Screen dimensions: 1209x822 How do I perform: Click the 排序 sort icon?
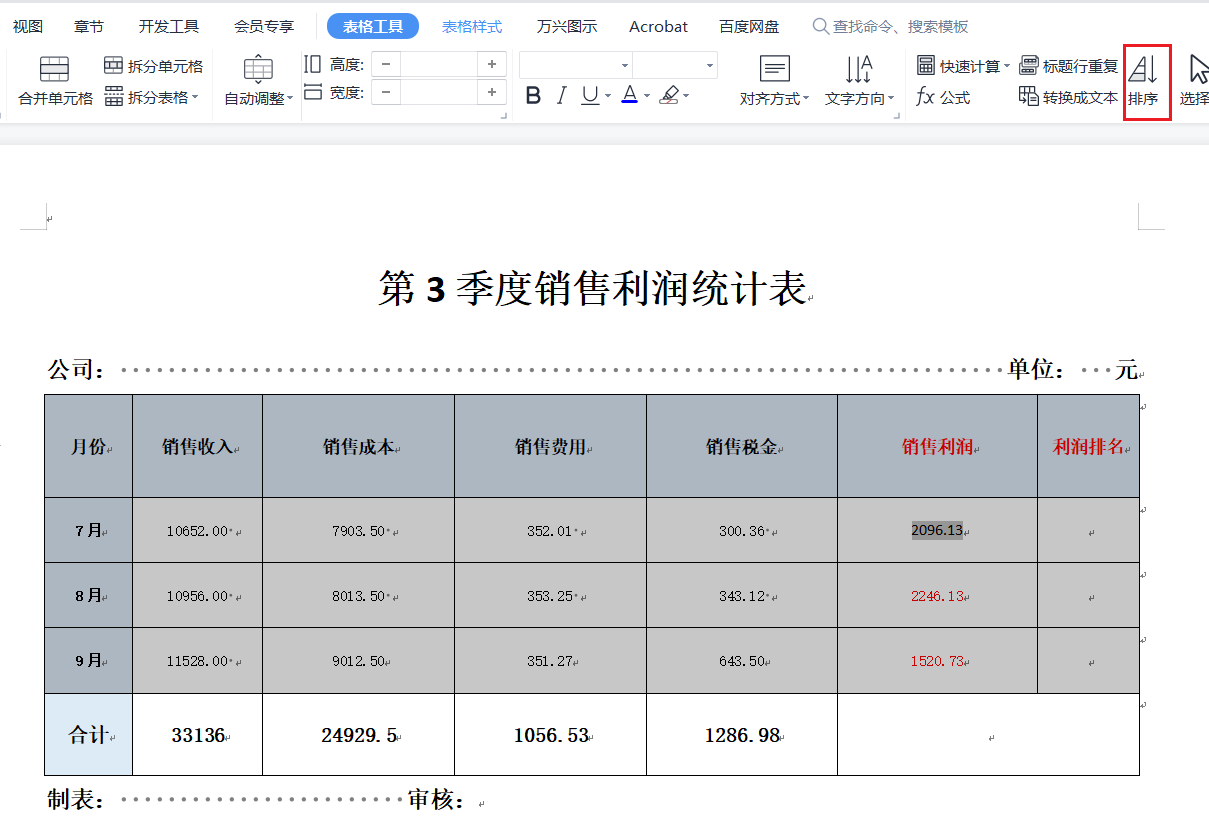[1143, 70]
